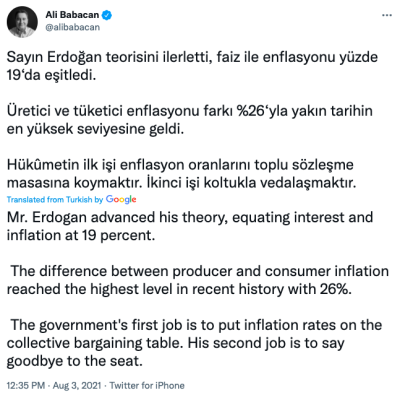Click the Aug 3, 2021 date
The width and height of the screenshot is (400, 398).
coord(77,385)
